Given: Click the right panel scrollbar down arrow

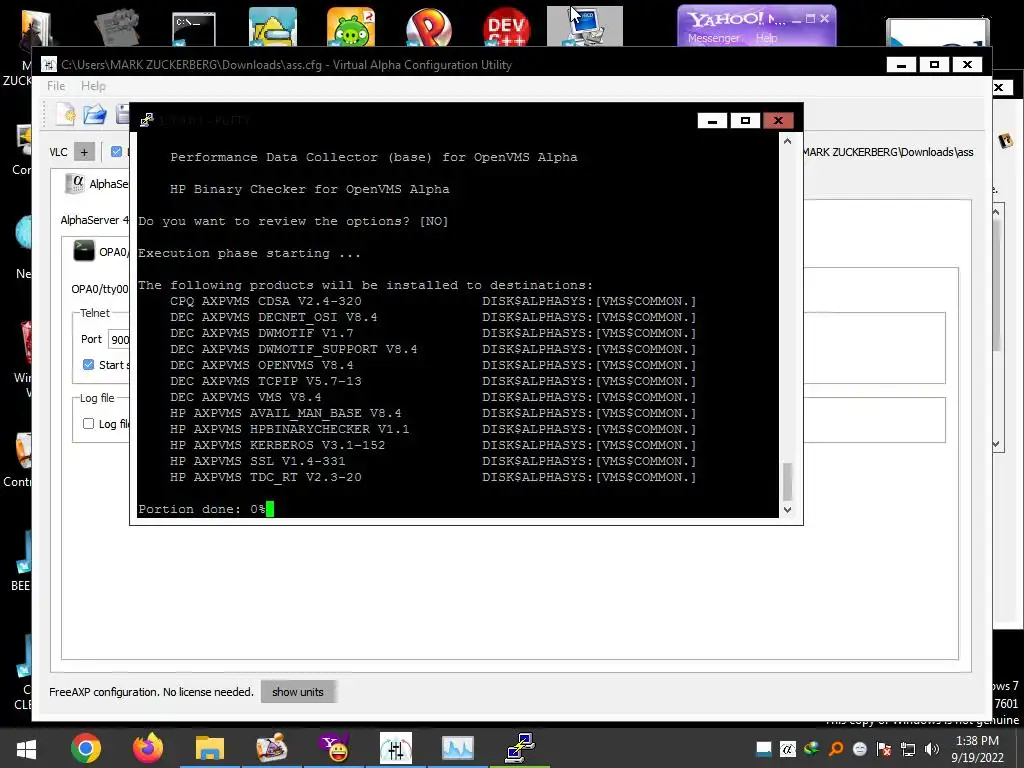Looking at the screenshot, I should coord(996,444).
